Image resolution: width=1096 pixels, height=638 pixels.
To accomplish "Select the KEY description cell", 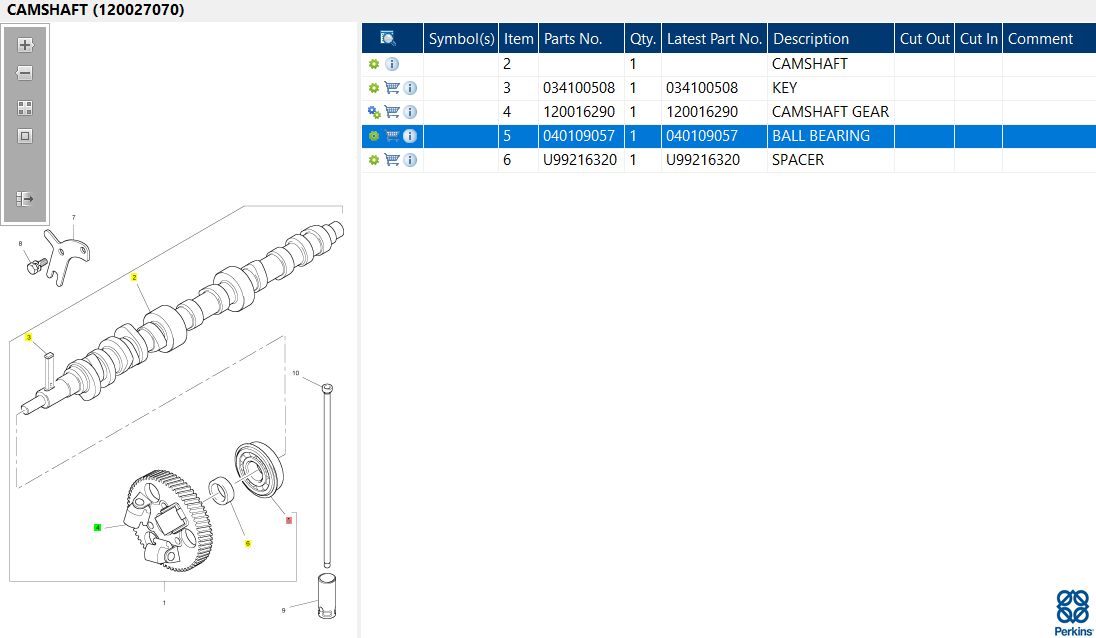I will tap(831, 88).
